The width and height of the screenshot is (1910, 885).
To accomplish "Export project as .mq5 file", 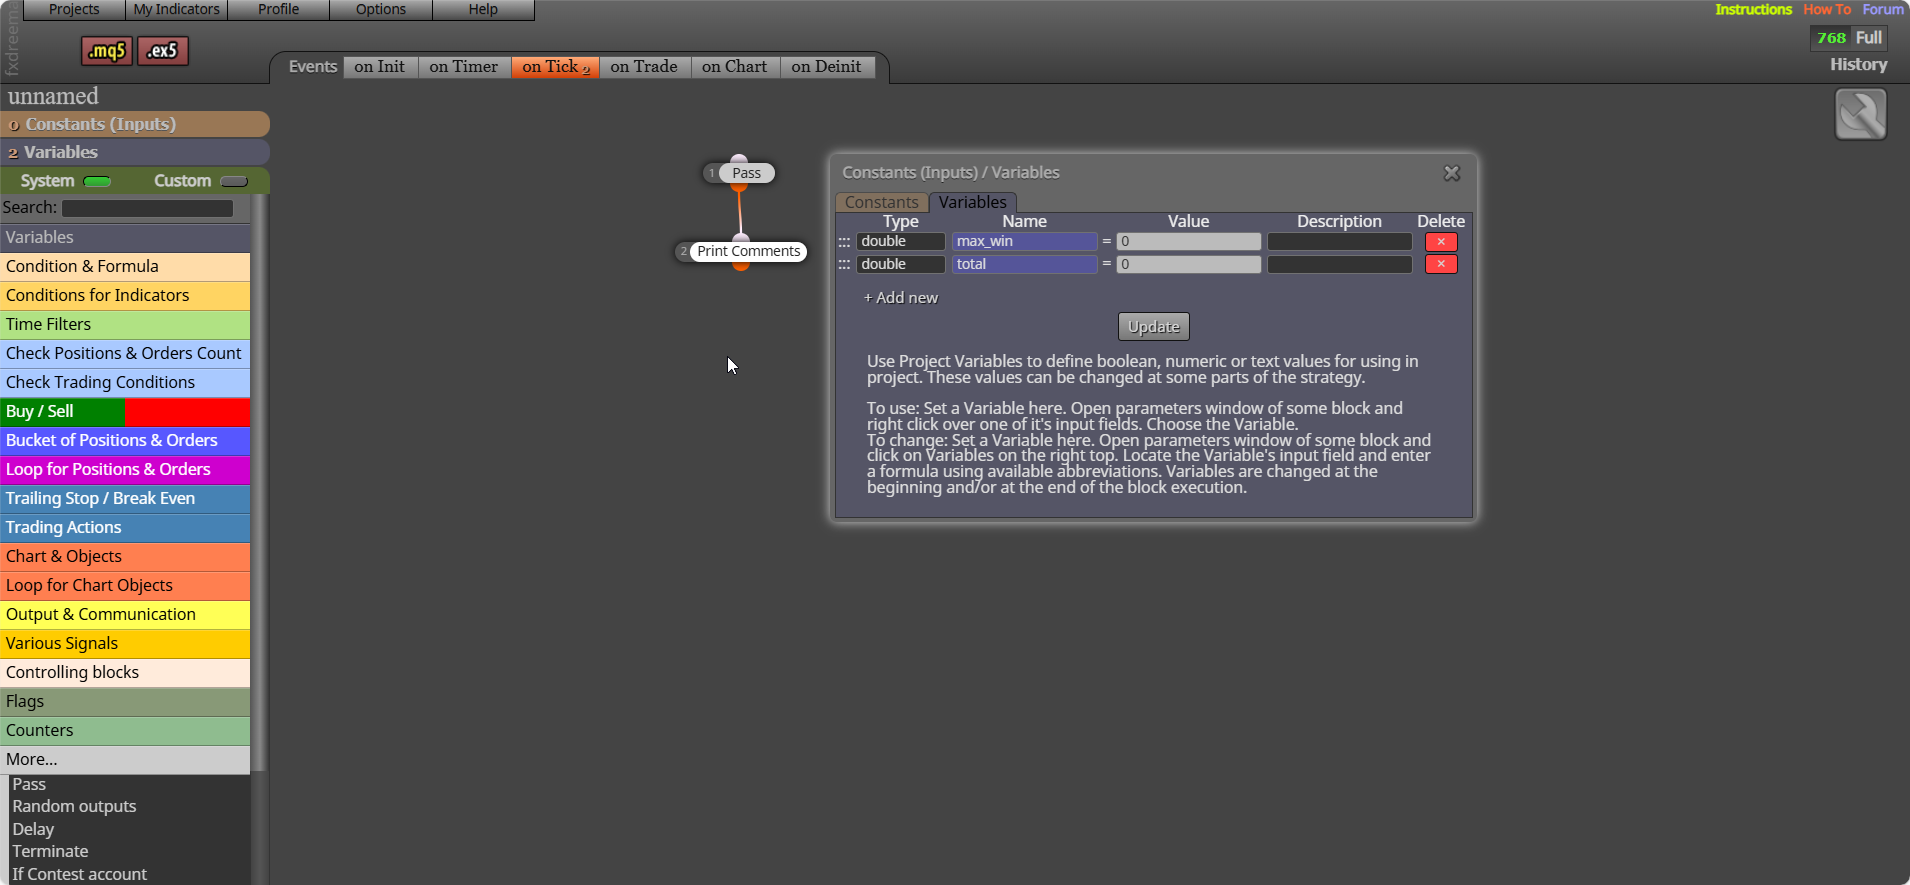I will pyautogui.click(x=106, y=51).
